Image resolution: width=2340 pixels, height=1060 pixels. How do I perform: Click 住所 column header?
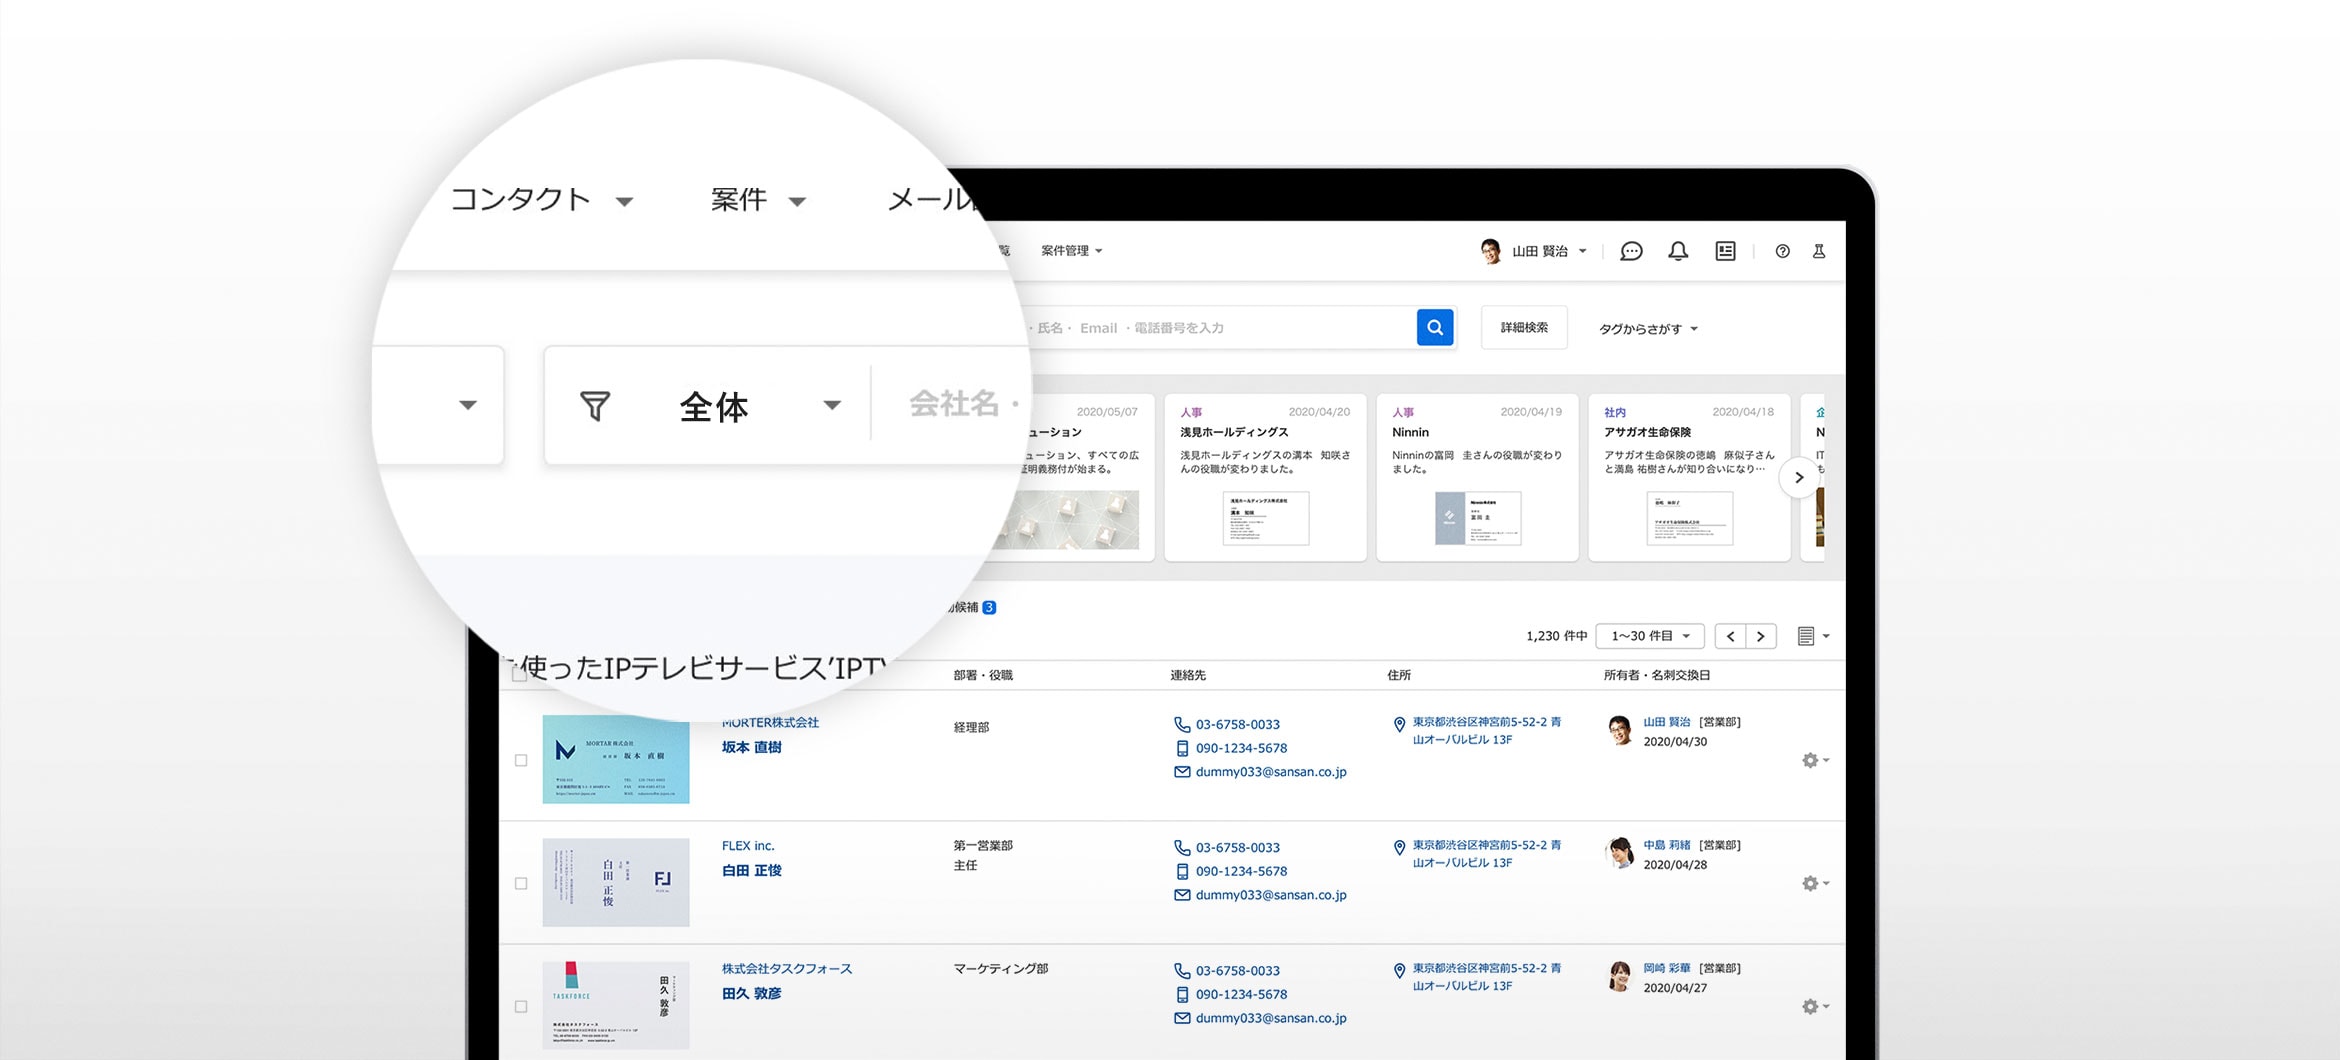(1399, 675)
